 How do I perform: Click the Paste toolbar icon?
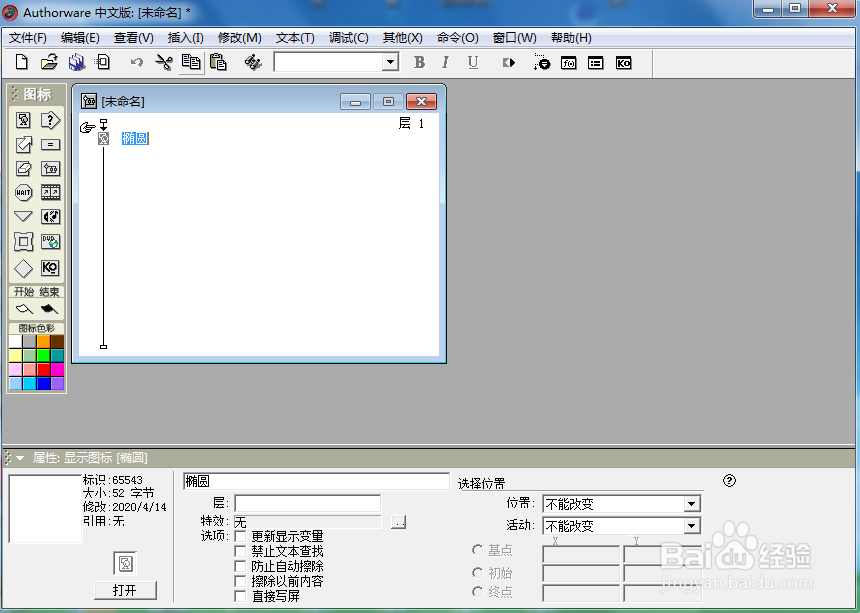(x=218, y=63)
